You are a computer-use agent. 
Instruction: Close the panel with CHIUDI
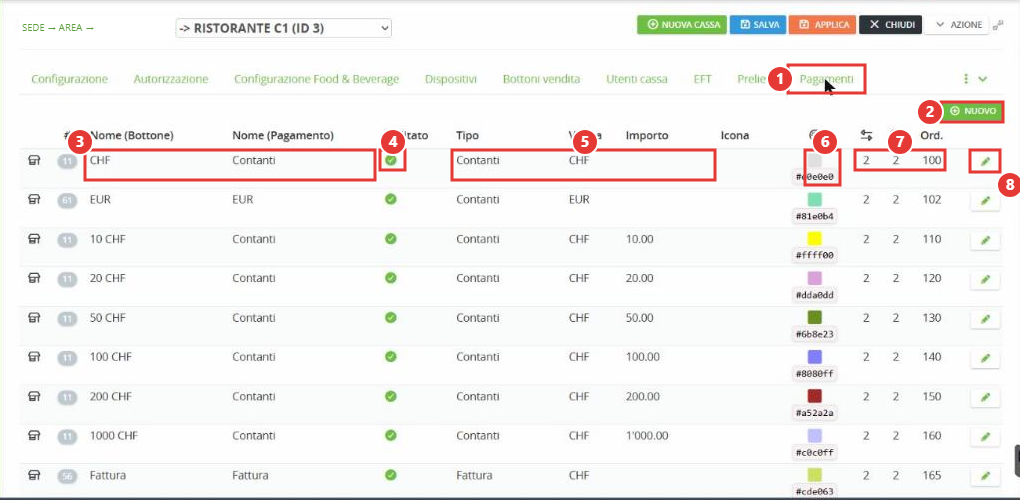coord(891,25)
